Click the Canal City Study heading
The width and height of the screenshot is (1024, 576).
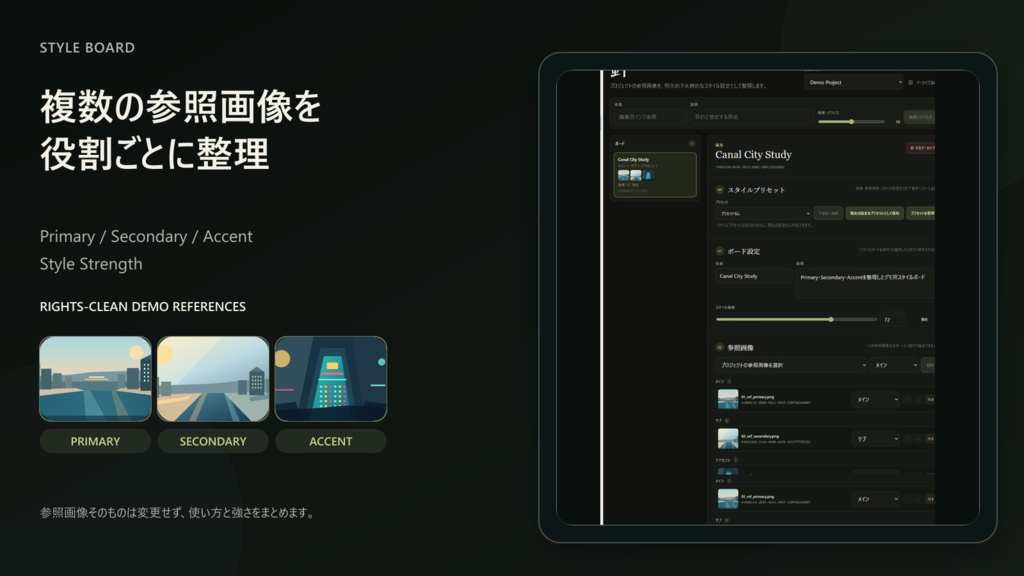(753, 155)
